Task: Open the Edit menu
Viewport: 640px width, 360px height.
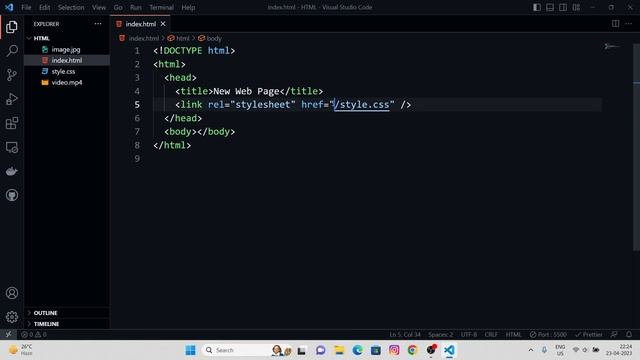Action: point(44,7)
